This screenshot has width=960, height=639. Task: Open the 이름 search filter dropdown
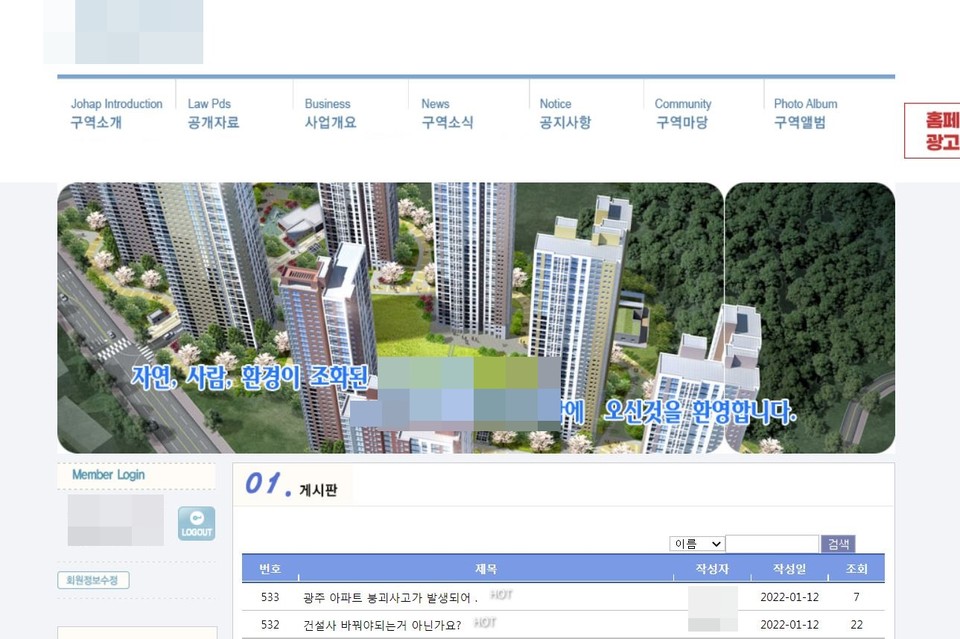point(696,543)
